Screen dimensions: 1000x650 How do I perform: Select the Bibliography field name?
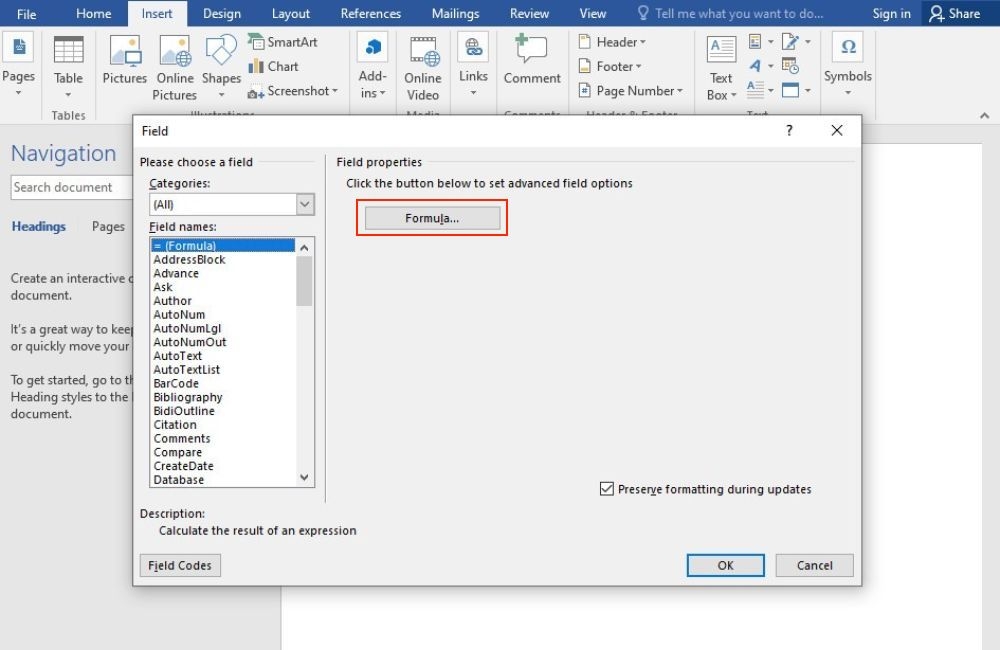coord(223,397)
